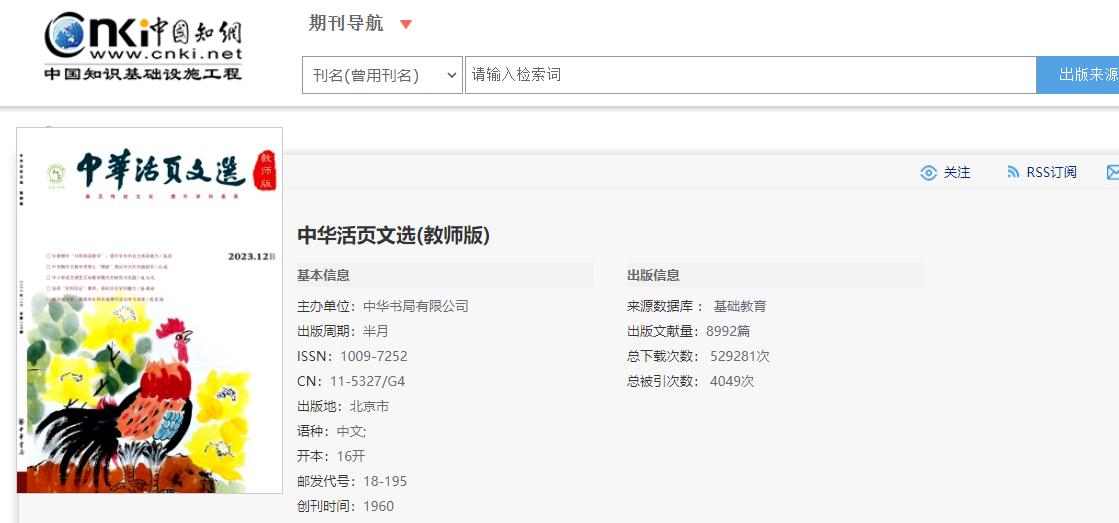The width and height of the screenshot is (1119, 523).
Task: Click the RSS feed icon
Action: coord(1013,172)
